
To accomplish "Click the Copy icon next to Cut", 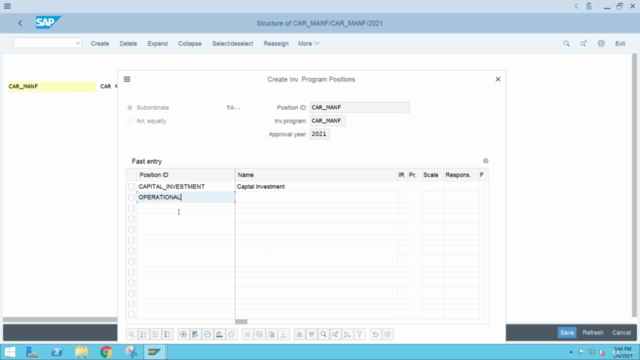I will [259, 334].
